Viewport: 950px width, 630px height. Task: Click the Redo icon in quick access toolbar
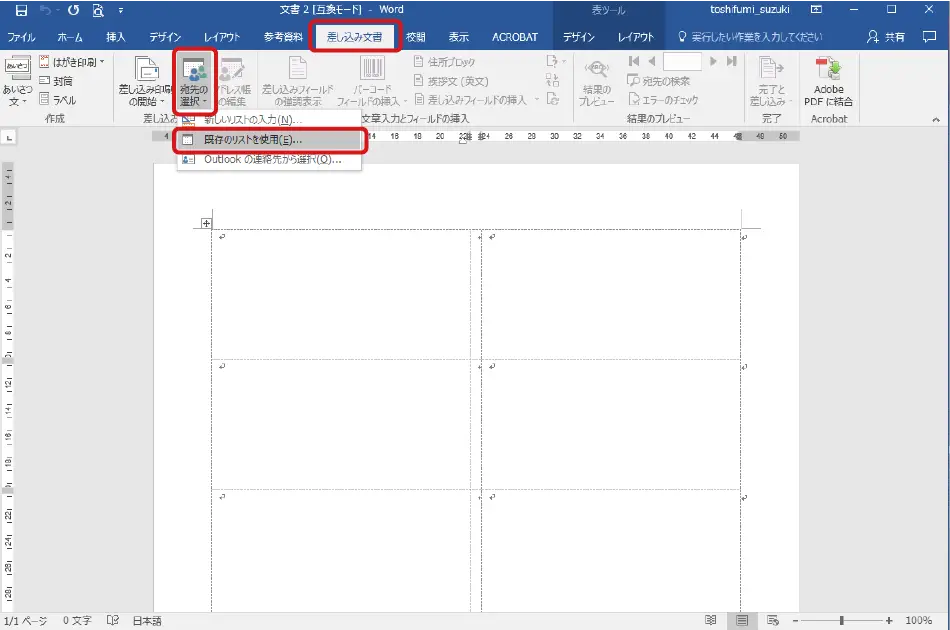pyautogui.click(x=73, y=10)
